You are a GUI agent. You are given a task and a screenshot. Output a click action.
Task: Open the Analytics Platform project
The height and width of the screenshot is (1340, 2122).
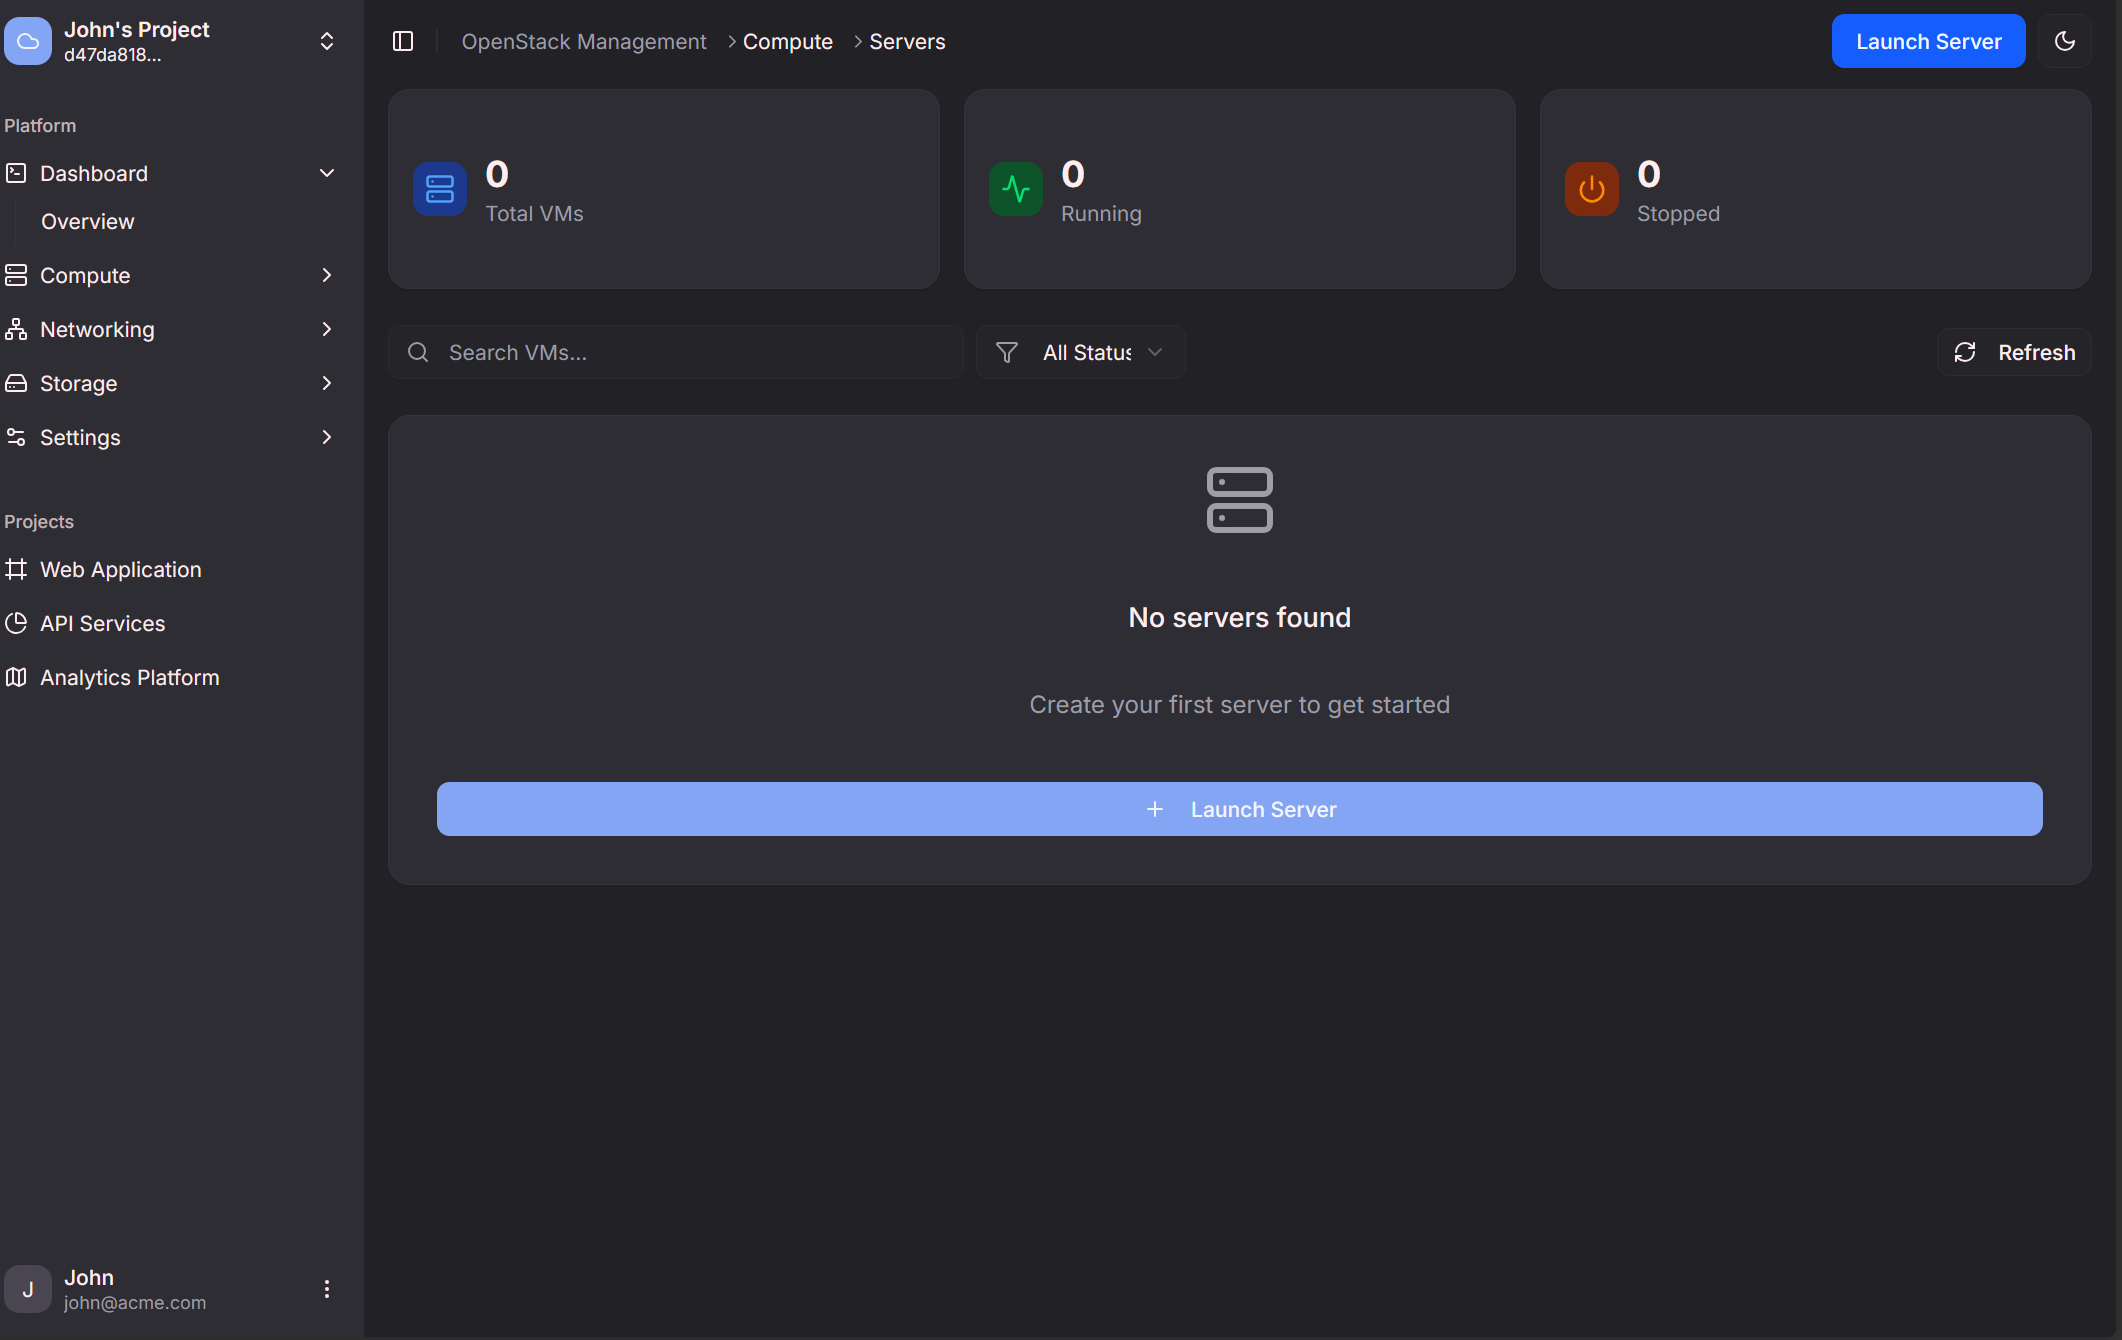[129, 677]
